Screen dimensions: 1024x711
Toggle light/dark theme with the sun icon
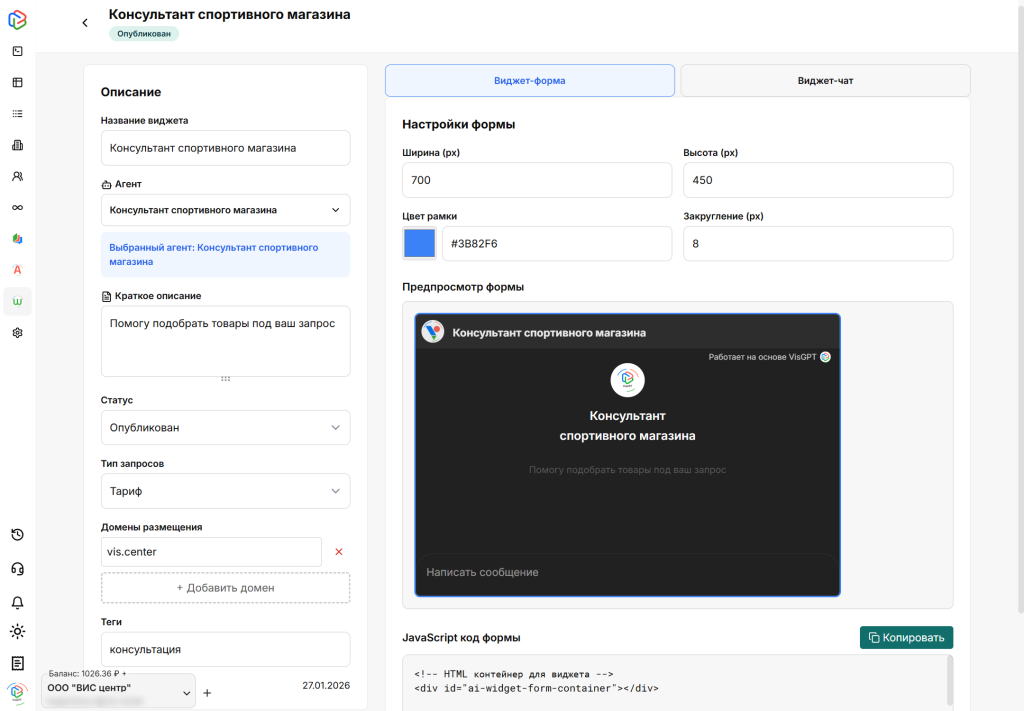pos(17,631)
